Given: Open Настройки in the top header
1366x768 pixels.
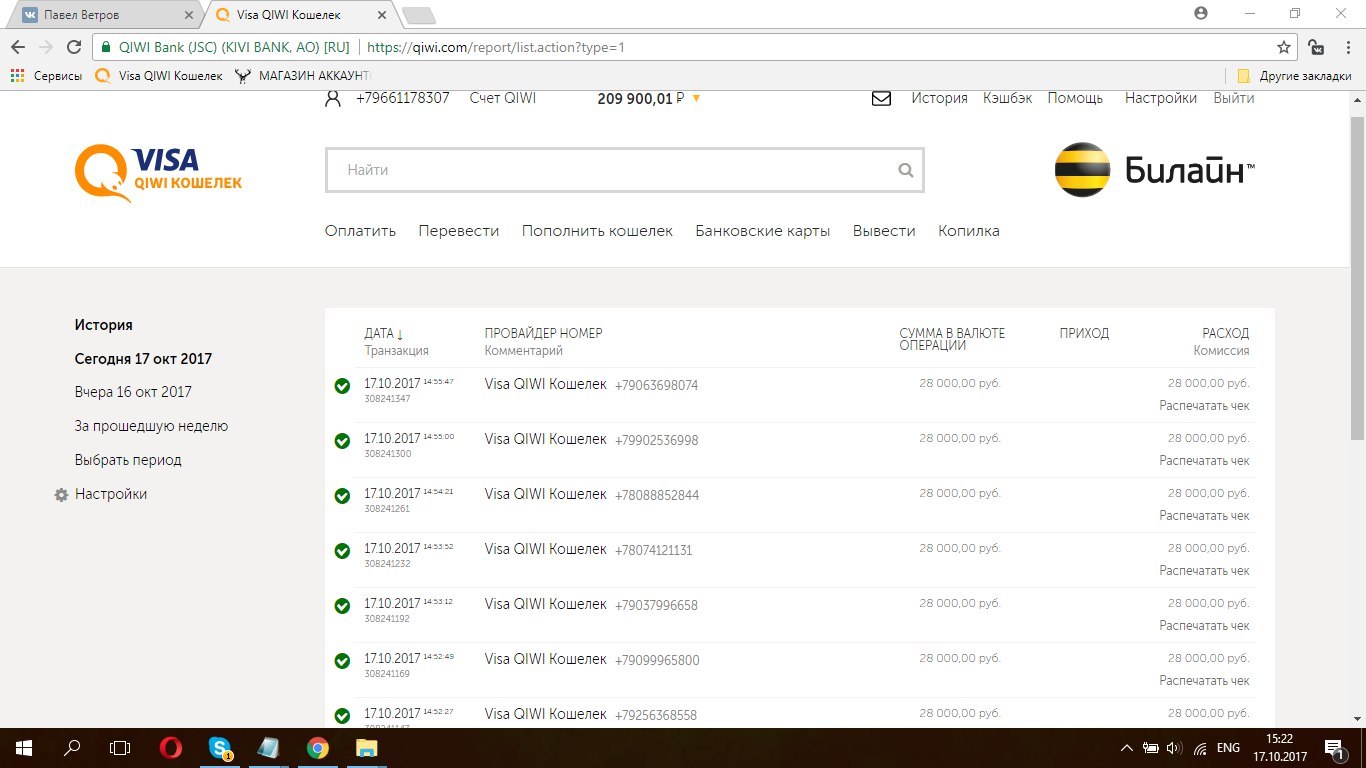Looking at the screenshot, I should point(1161,98).
